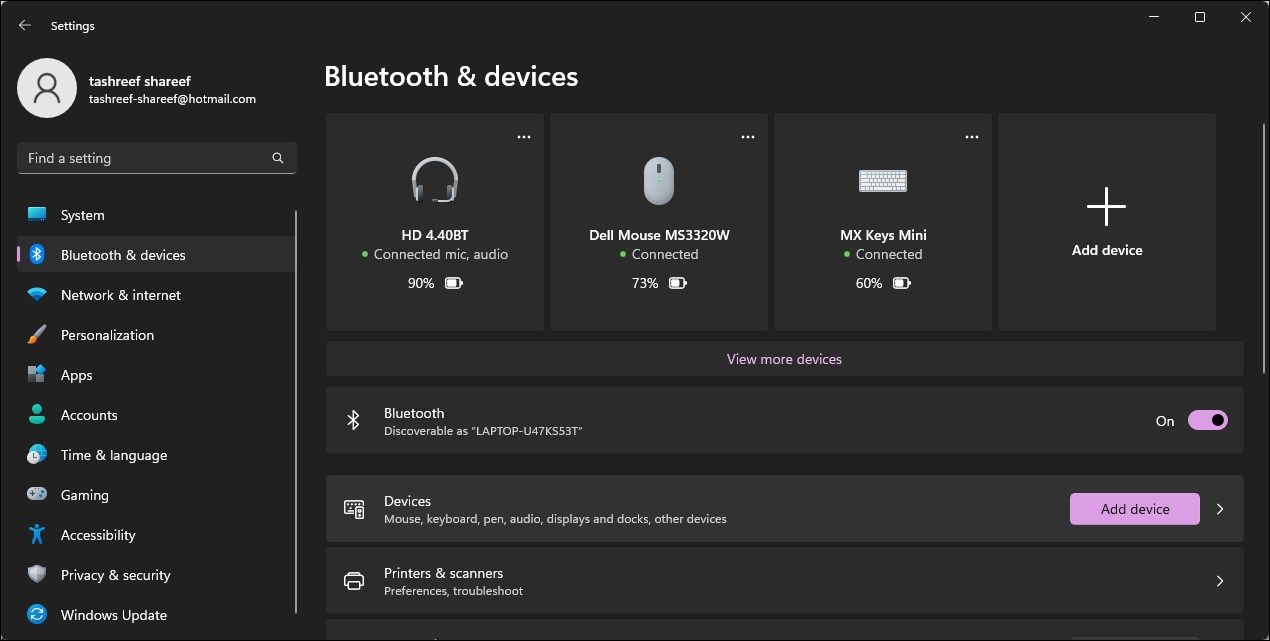This screenshot has height=641, width=1270.
Task: Open Network & internet settings
Action: (x=120, y=294)
